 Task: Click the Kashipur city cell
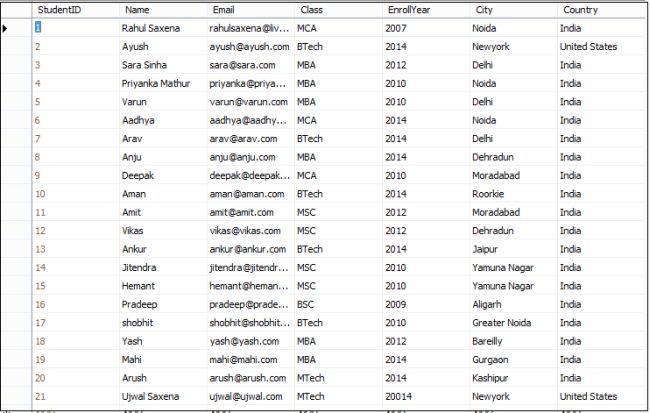pyautogui.click(x=492, y=378)
